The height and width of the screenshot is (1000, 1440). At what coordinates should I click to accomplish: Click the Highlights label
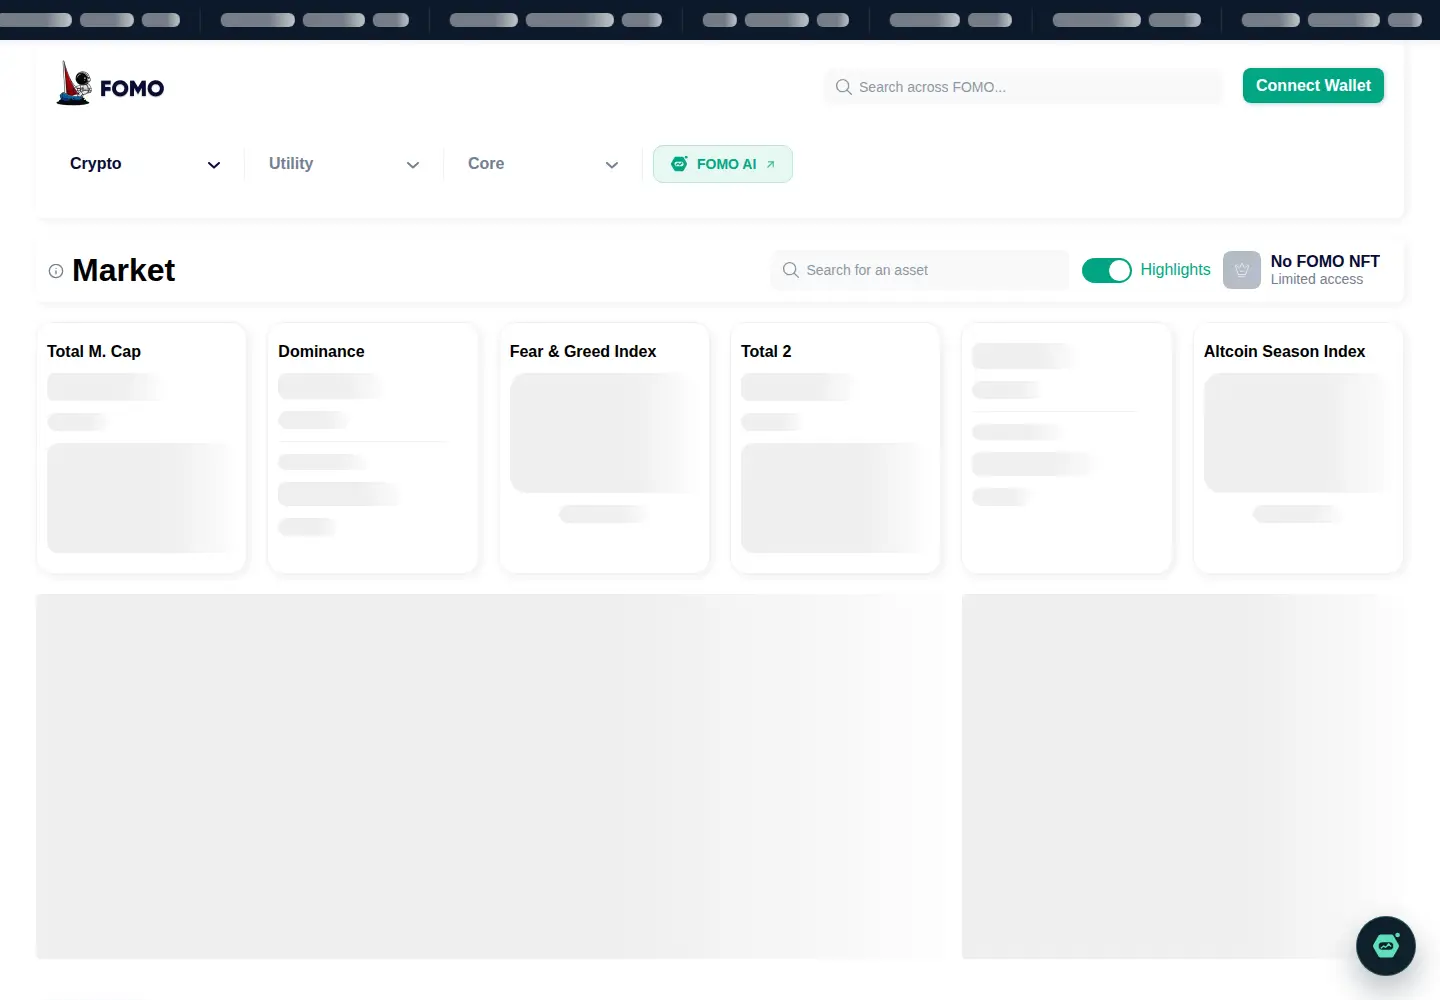[x=1175, y=270]
